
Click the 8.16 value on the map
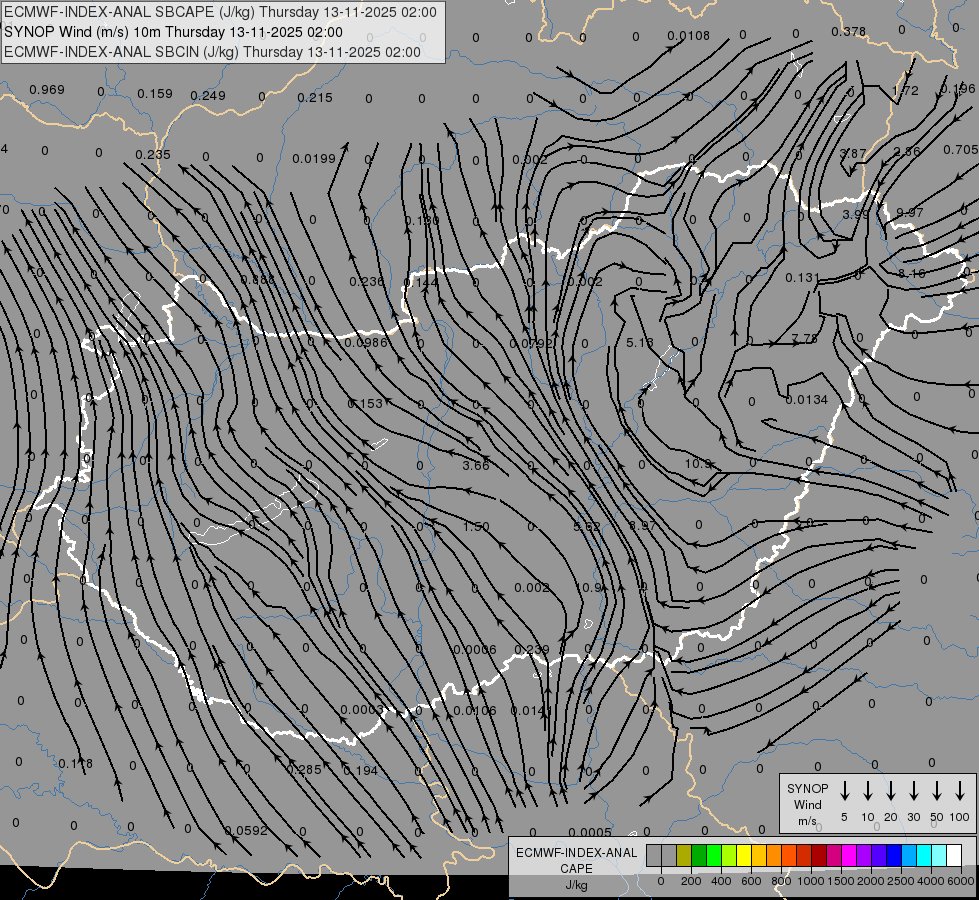coord(912,273)
